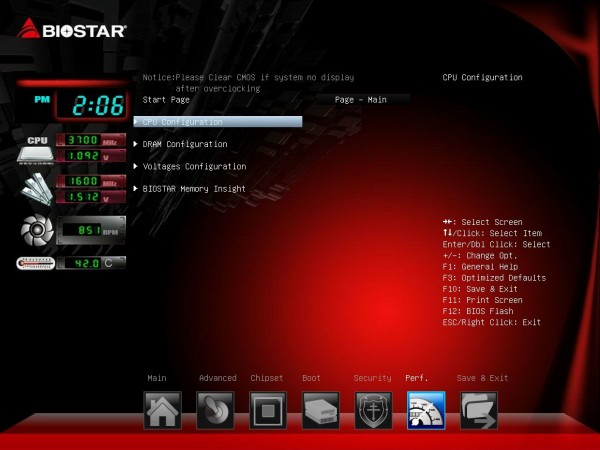Image resolution: width=600 pixels, height=450 pixels.
Task: Click the 'F1: General Help' hint
Action: 480,267
